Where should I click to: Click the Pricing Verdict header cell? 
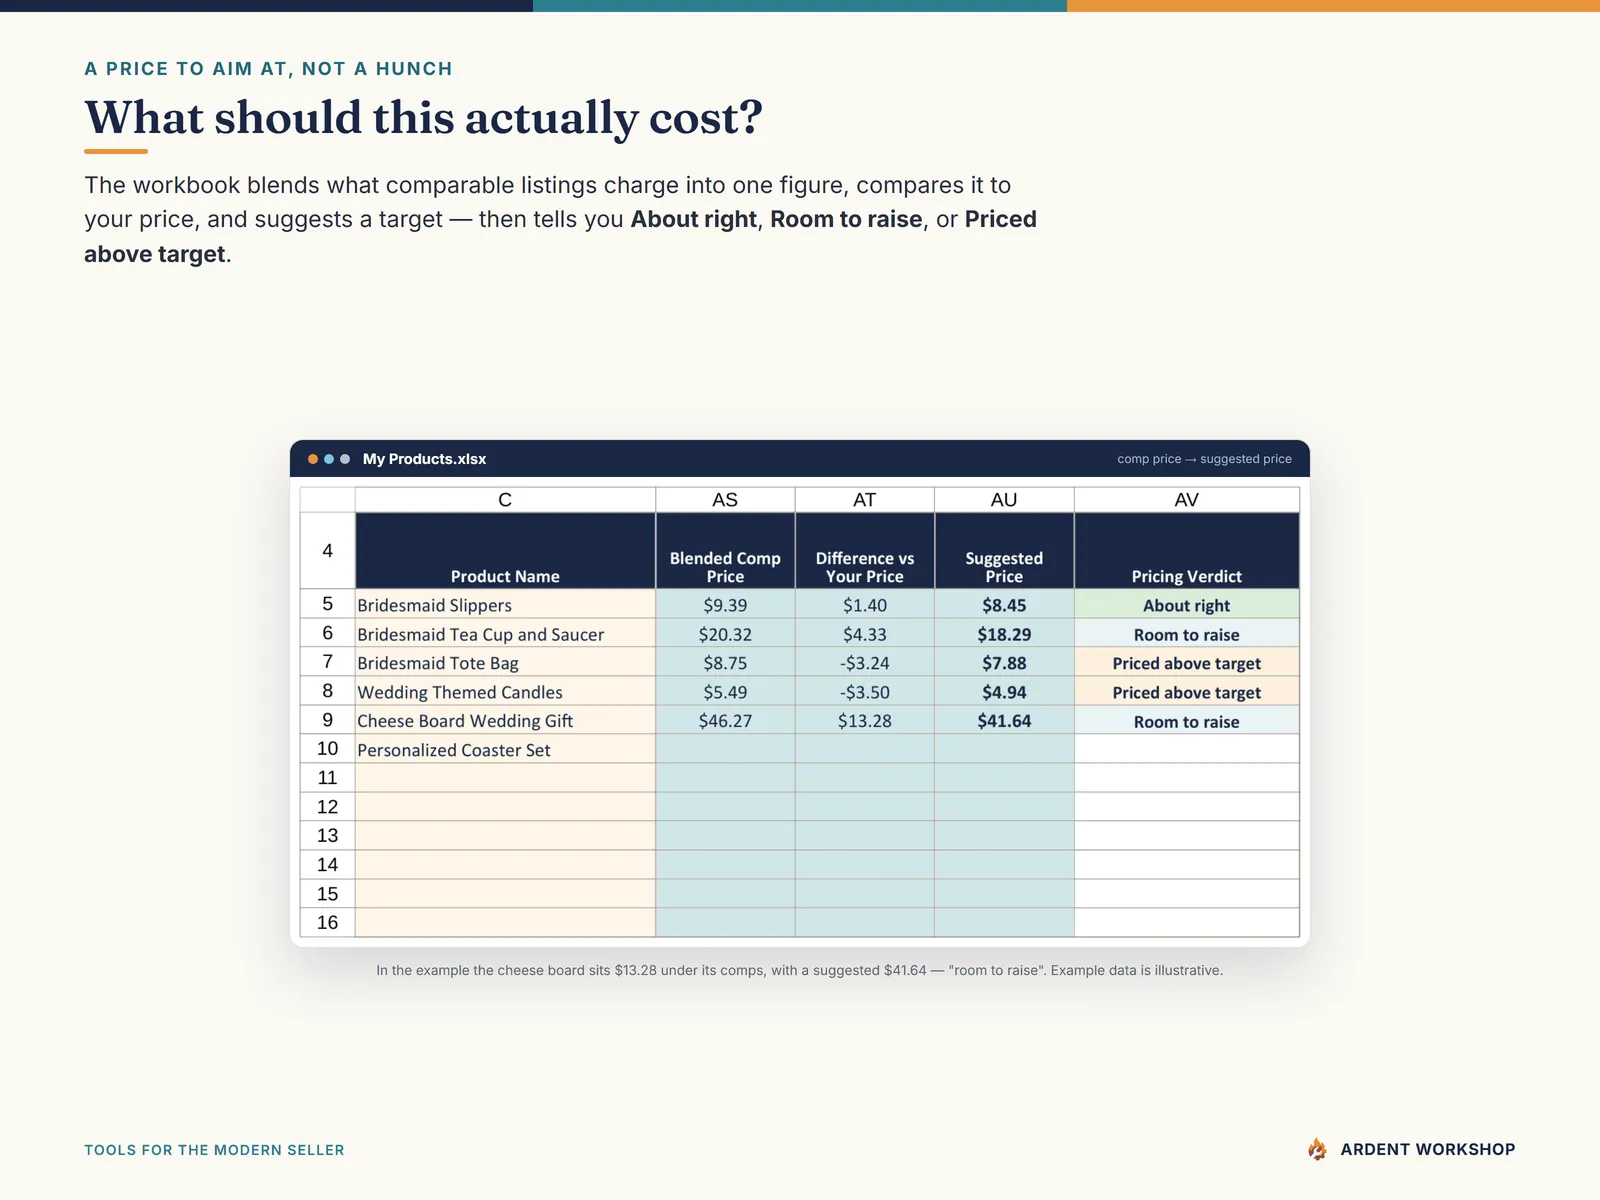coord(1187,551)
